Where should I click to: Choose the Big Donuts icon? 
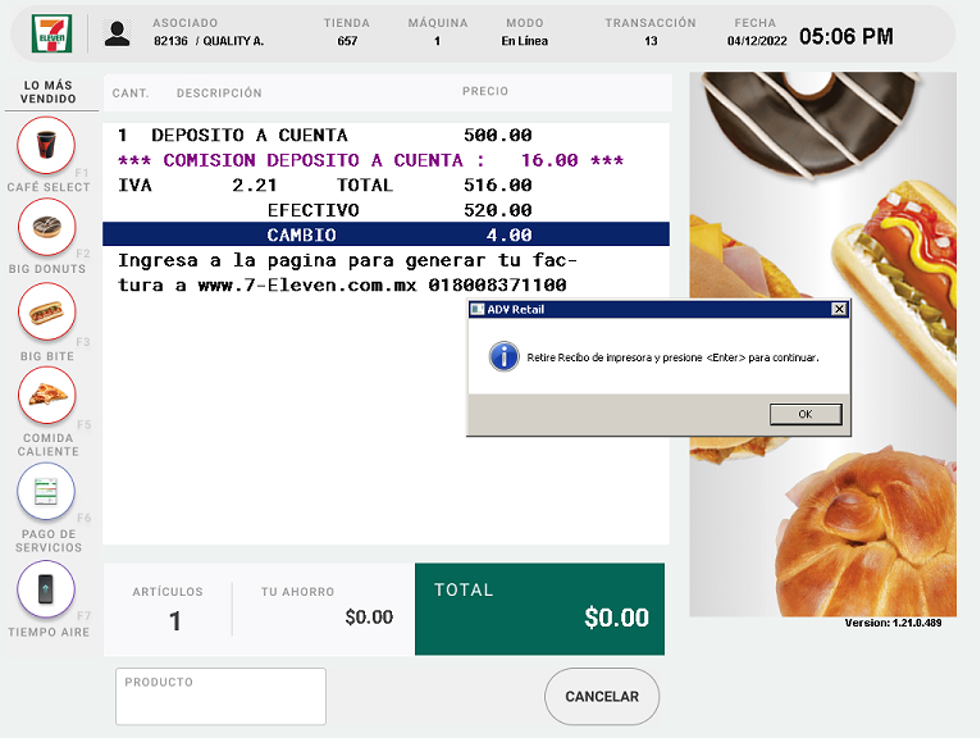point(46,227)
